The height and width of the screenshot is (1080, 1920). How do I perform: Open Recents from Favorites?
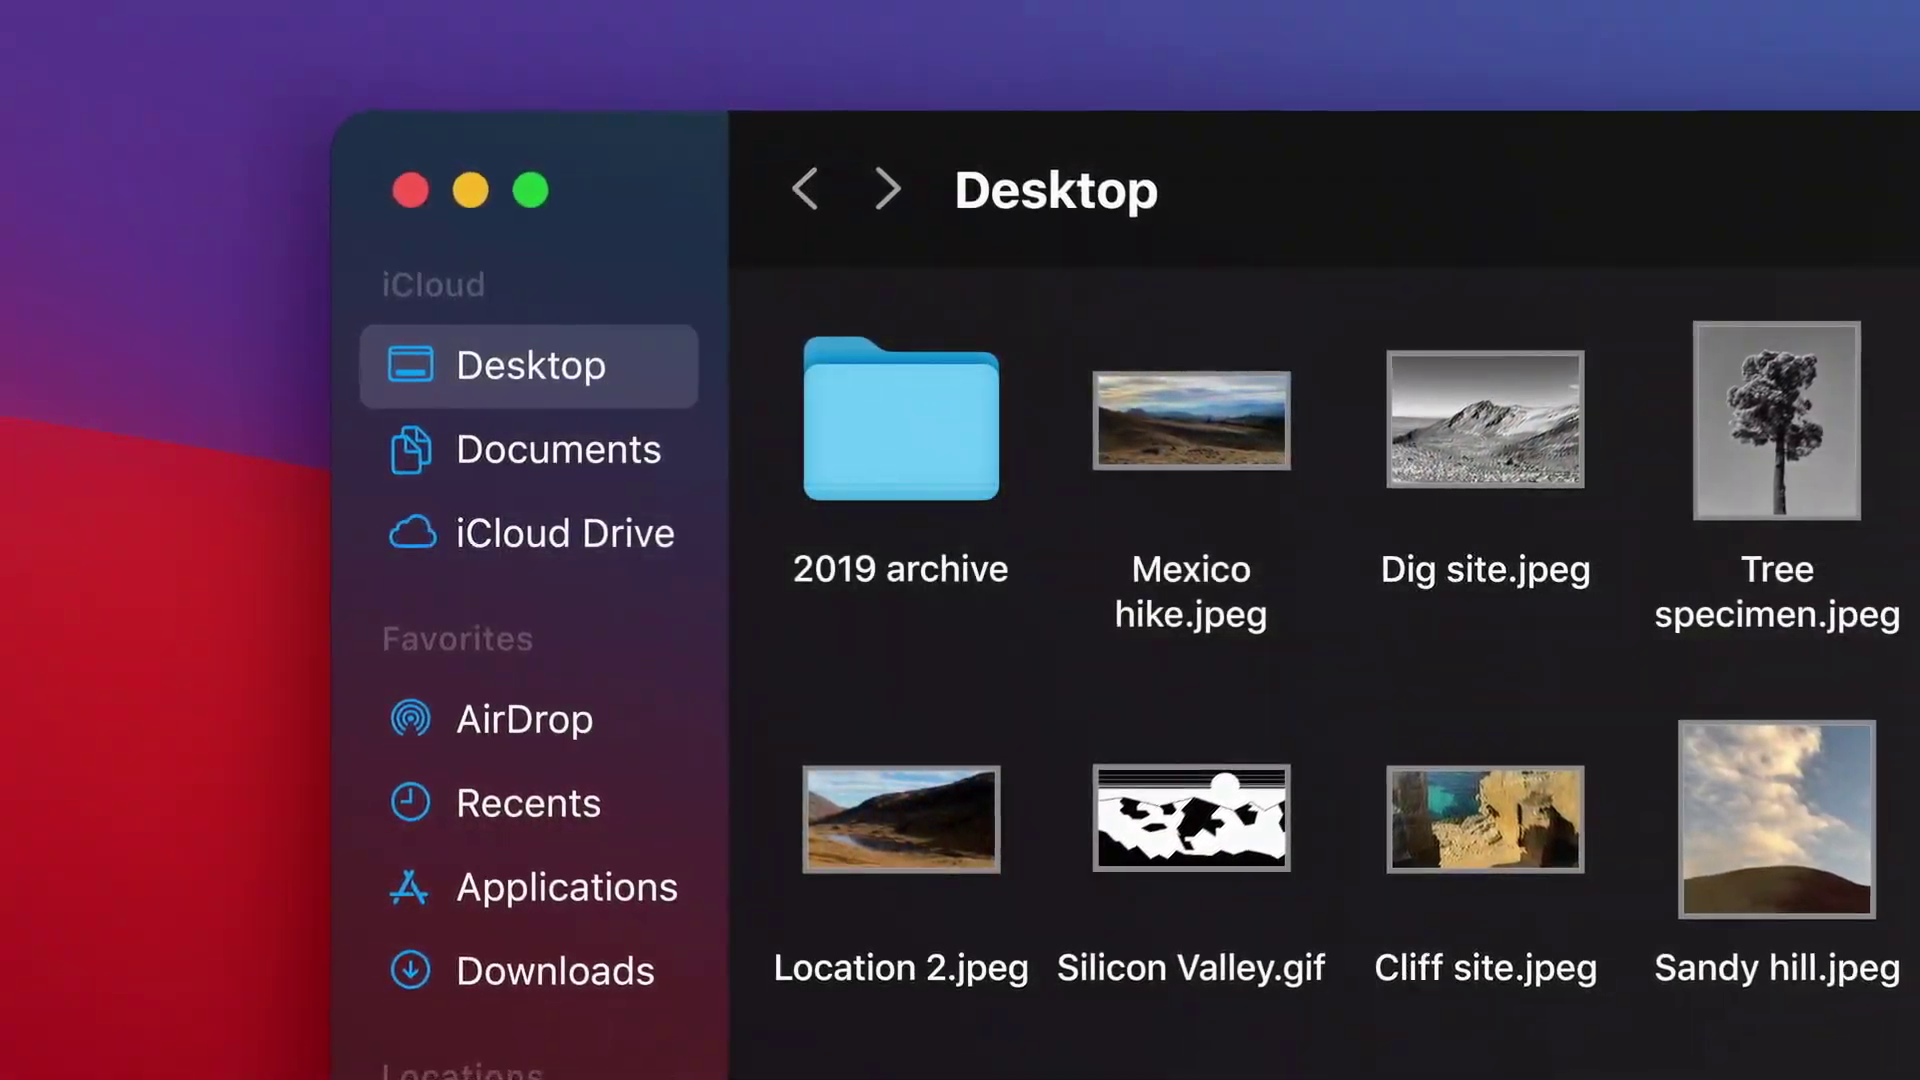(528, 802)
